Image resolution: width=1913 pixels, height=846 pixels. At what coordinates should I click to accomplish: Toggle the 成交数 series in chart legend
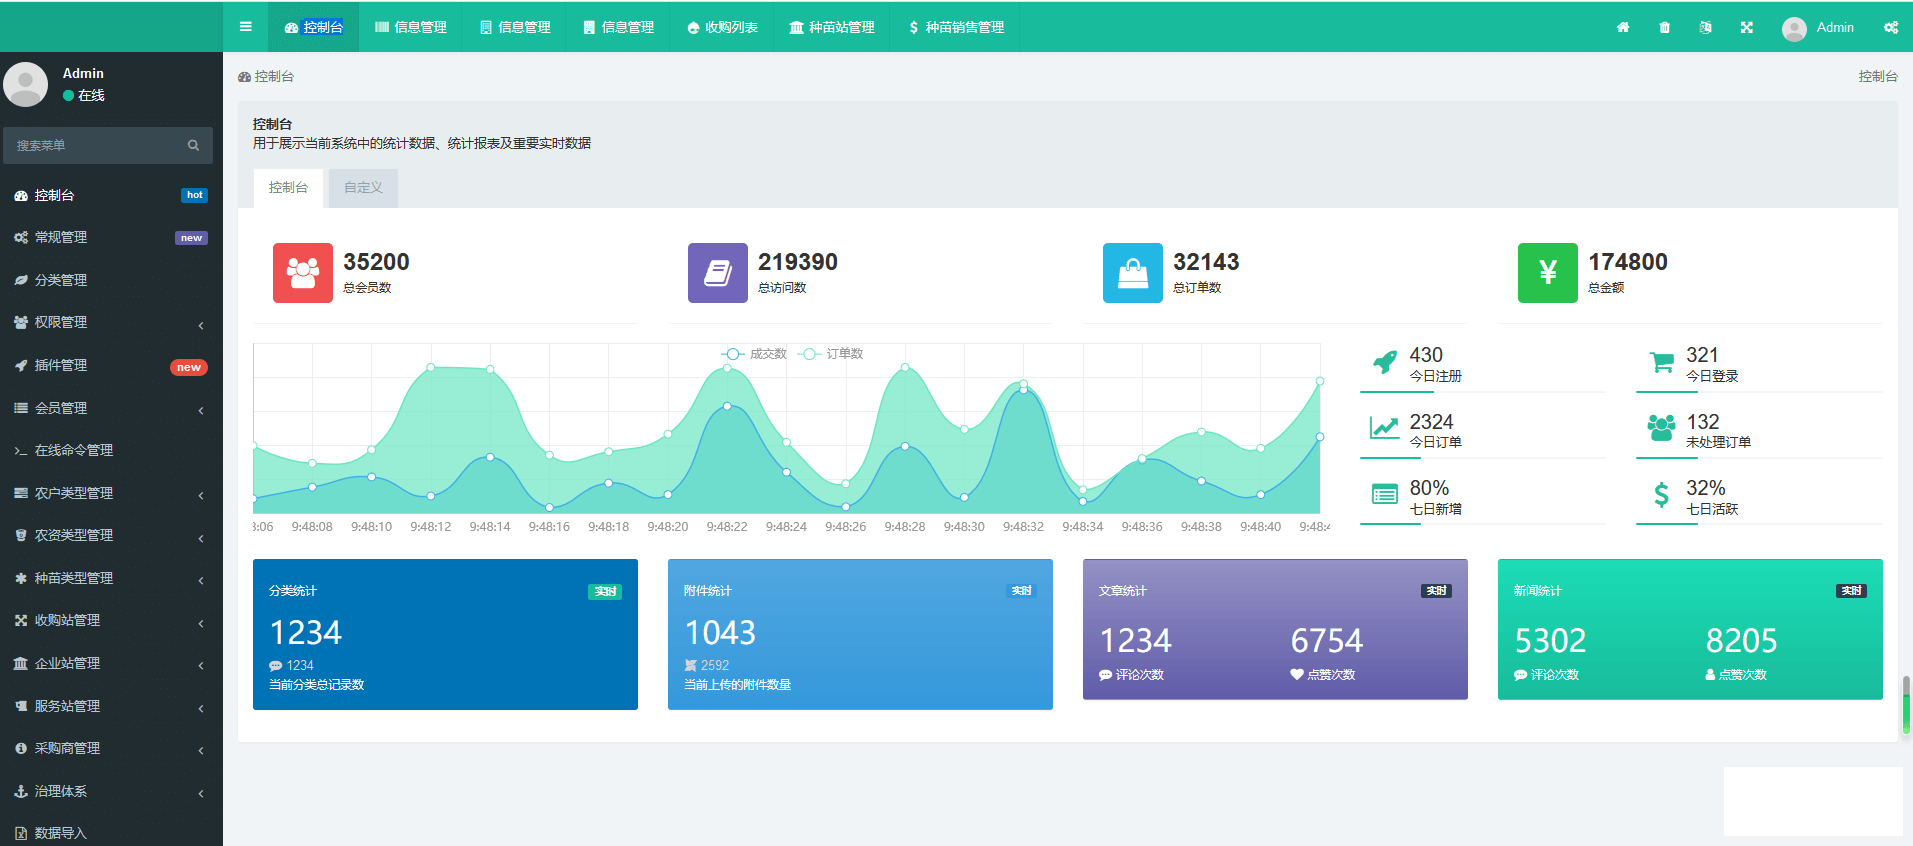[755, 354]
